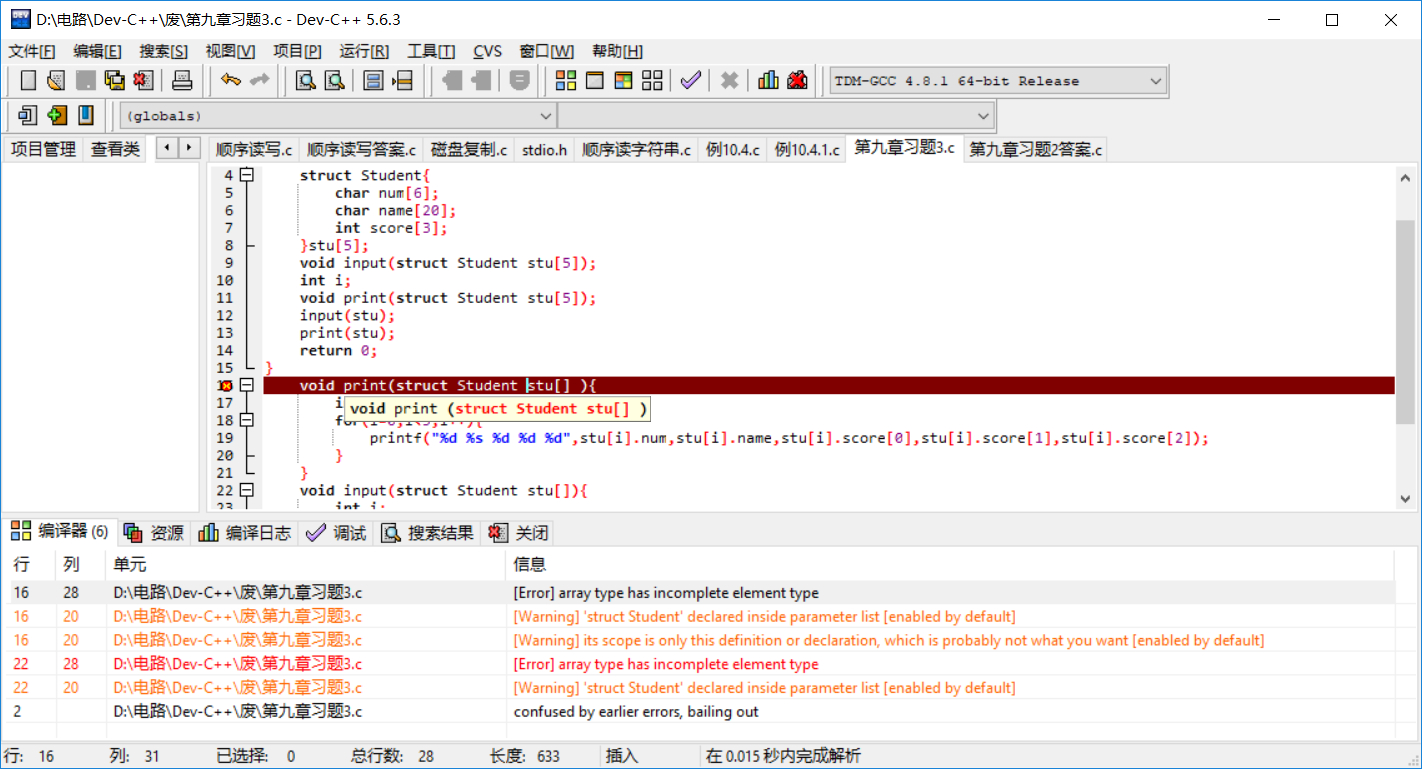
Task: Open the 工具[T] menu
Action: 431,51
